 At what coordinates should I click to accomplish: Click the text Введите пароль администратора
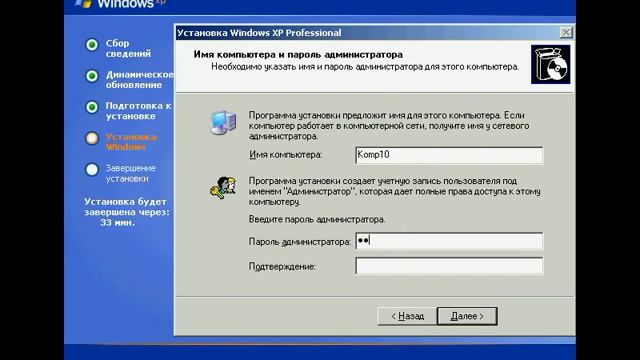317,220
